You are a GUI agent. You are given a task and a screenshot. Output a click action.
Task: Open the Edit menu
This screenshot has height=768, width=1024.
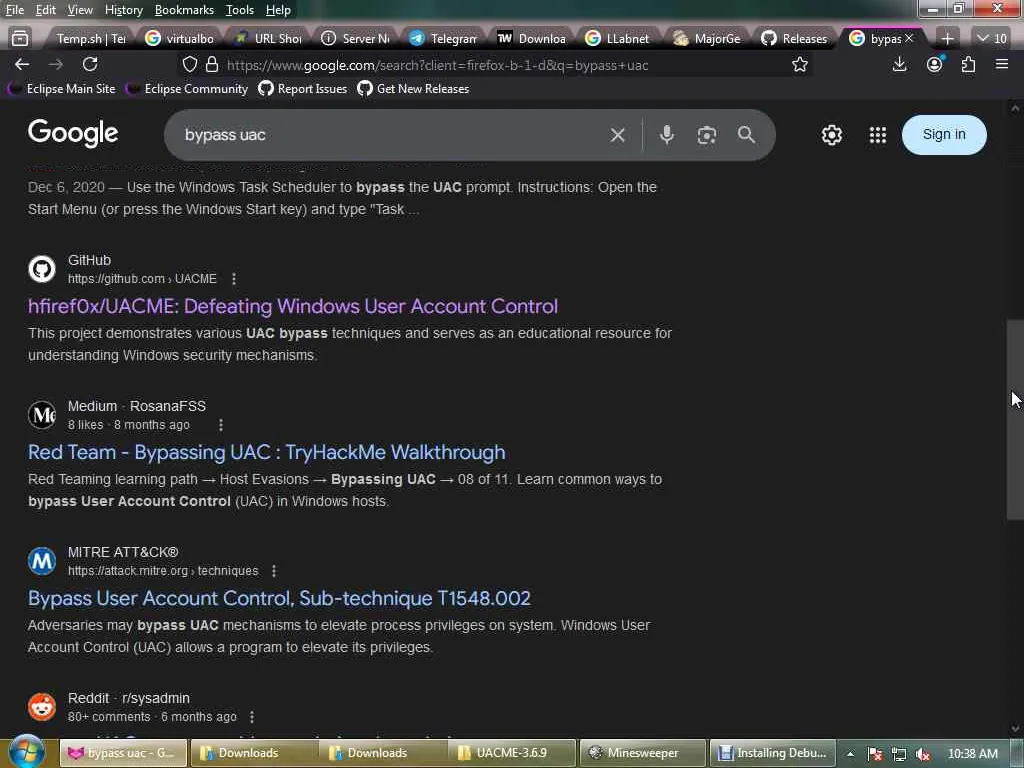pos(45,10)
